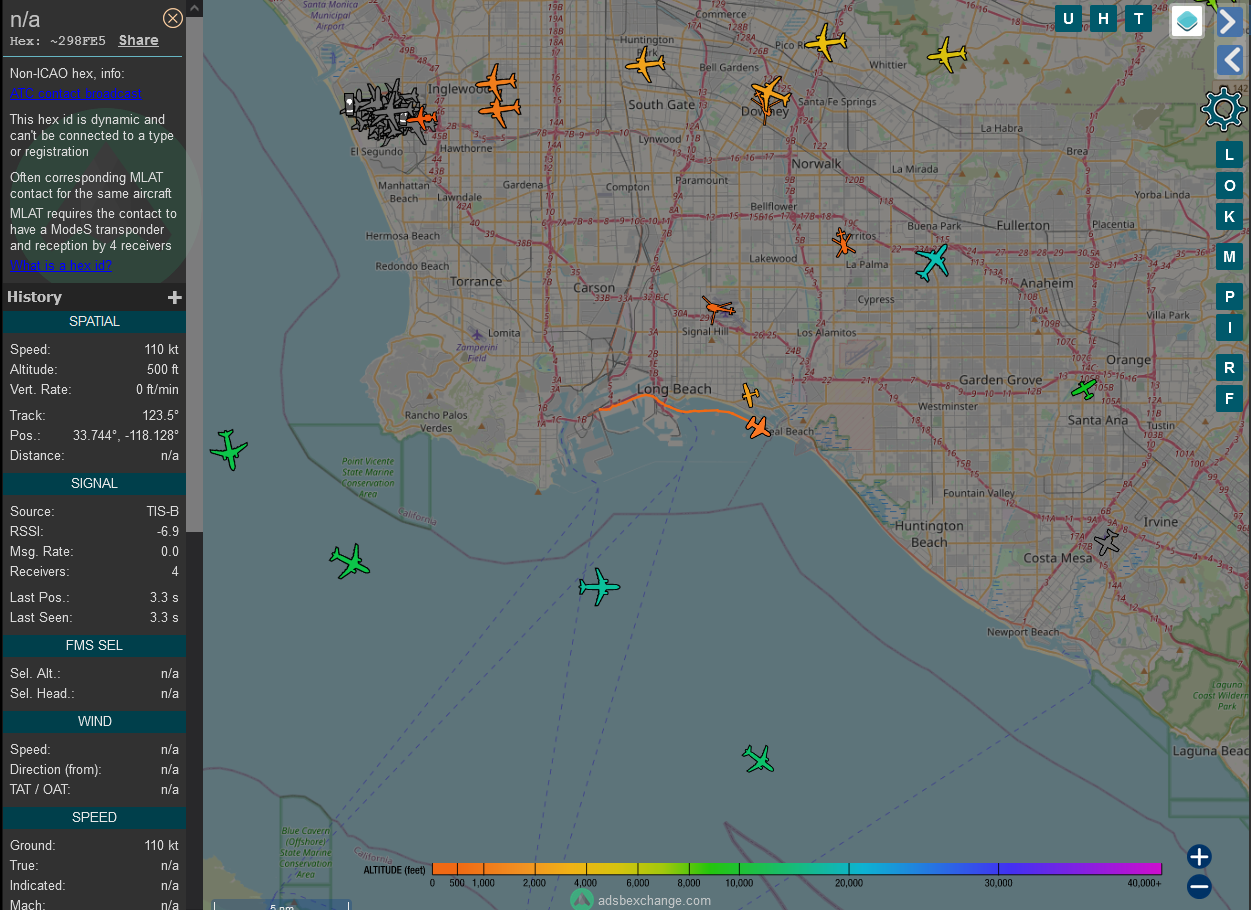Click the RSSI value '-6.9'
1251x910 pixels.
coord(168,532)
